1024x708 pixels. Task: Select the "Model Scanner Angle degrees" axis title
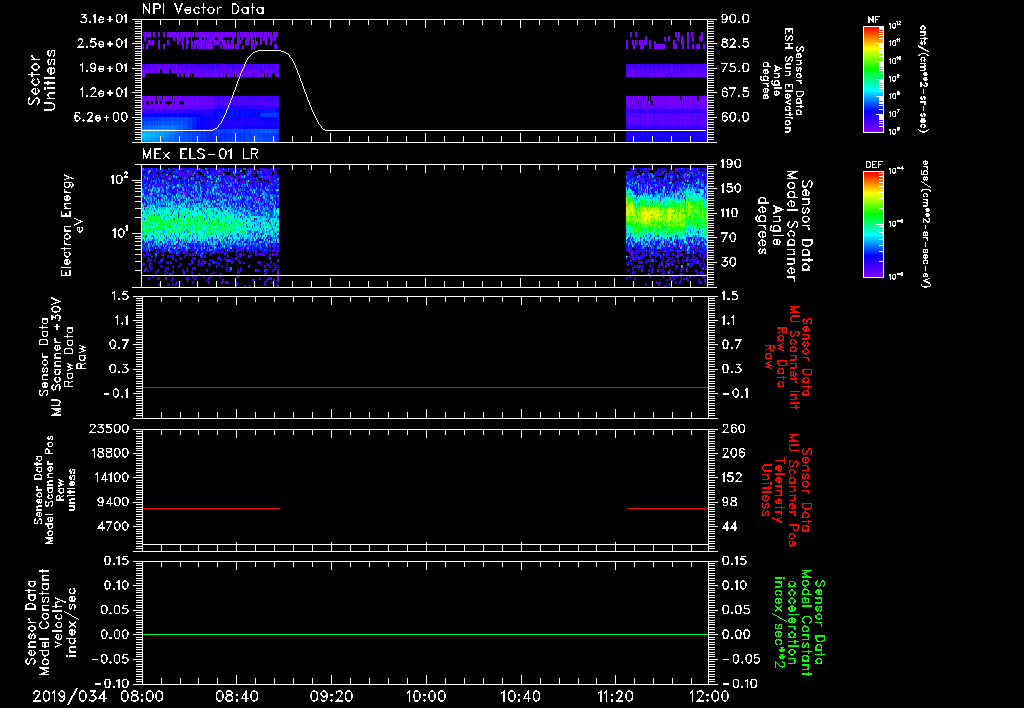pyautogui.click(x=784, y=225)
